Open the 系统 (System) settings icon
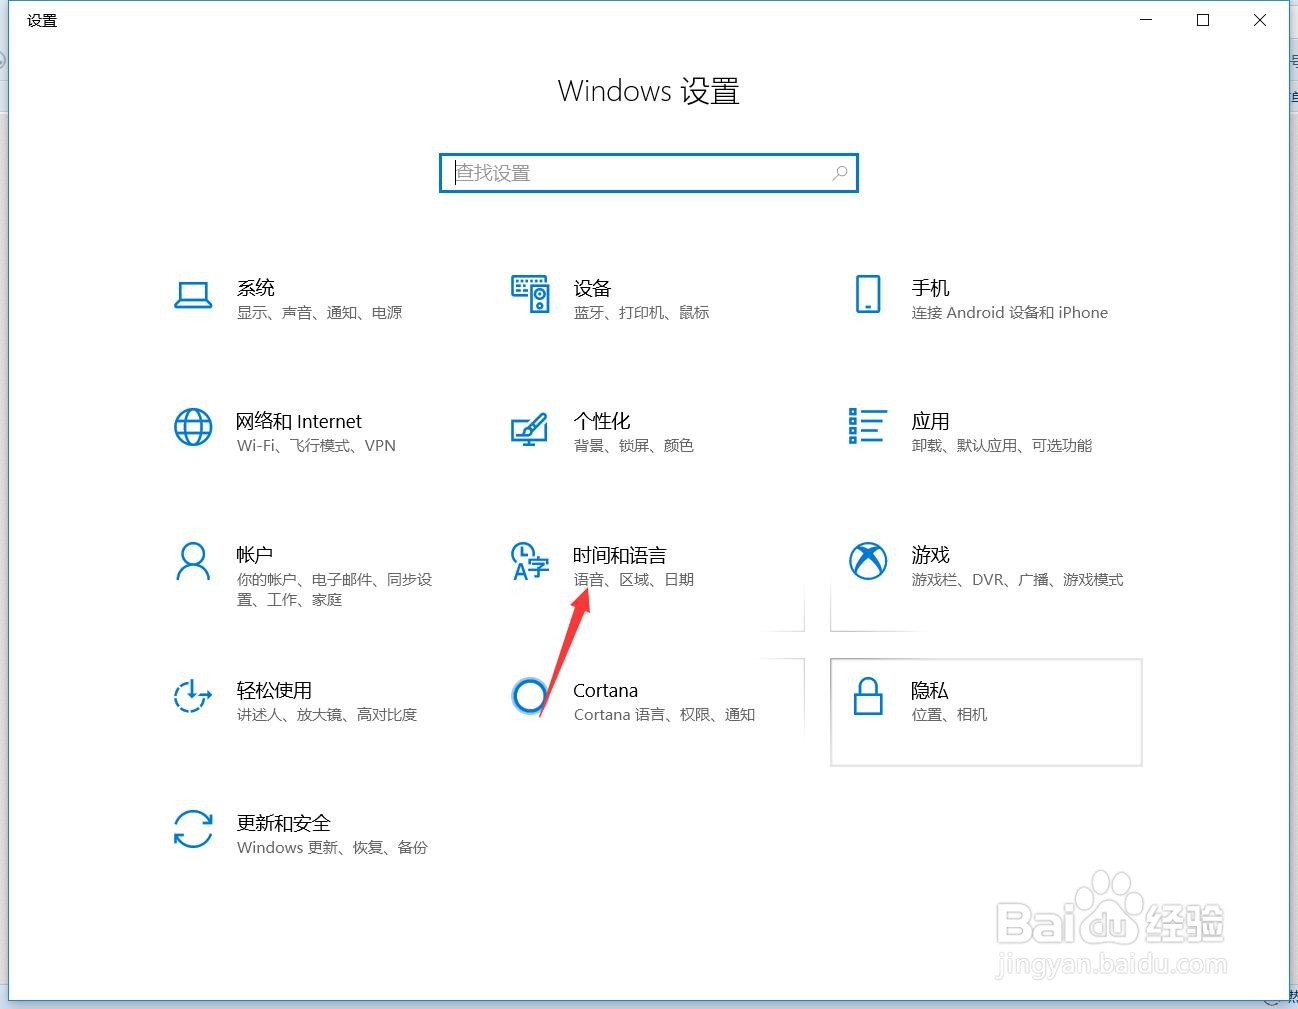The image size is (1298, 1009). [x=194, y=295]
